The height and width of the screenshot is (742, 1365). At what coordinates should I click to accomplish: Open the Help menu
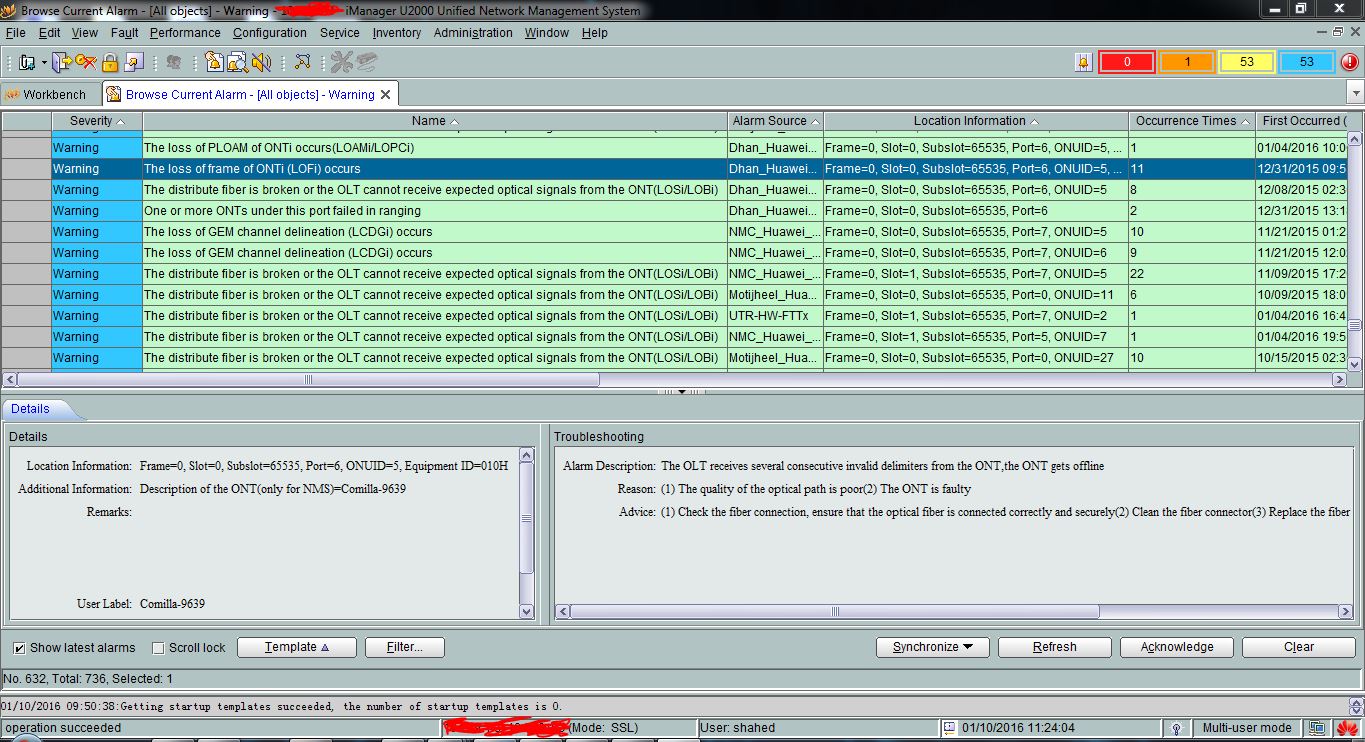[594, 33]
